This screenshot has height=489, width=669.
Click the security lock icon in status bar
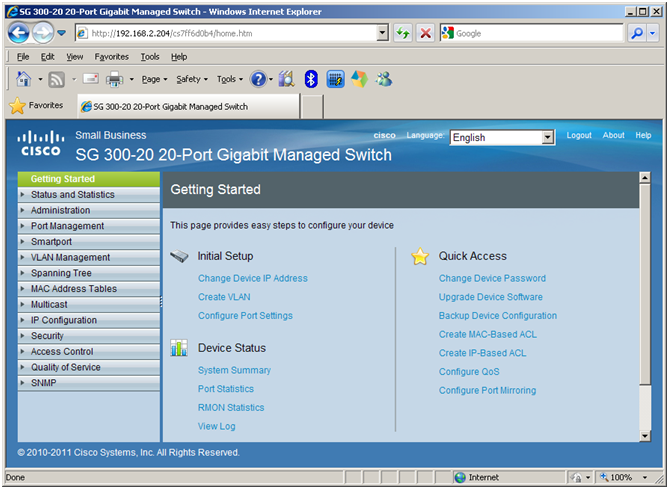coord(576,477)
